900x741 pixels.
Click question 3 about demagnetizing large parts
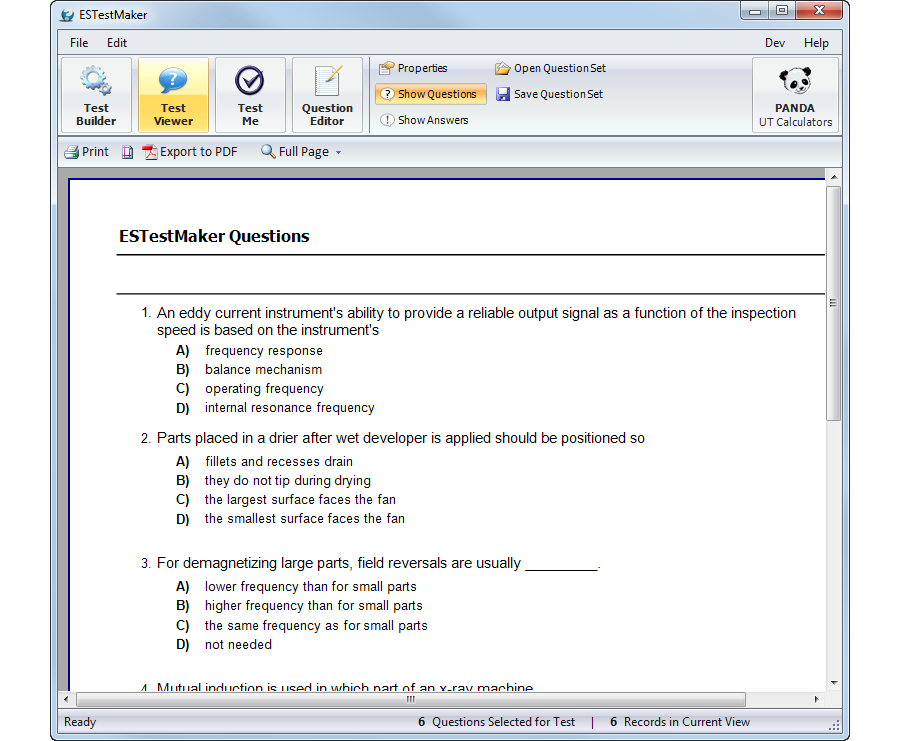click(378, 563)
